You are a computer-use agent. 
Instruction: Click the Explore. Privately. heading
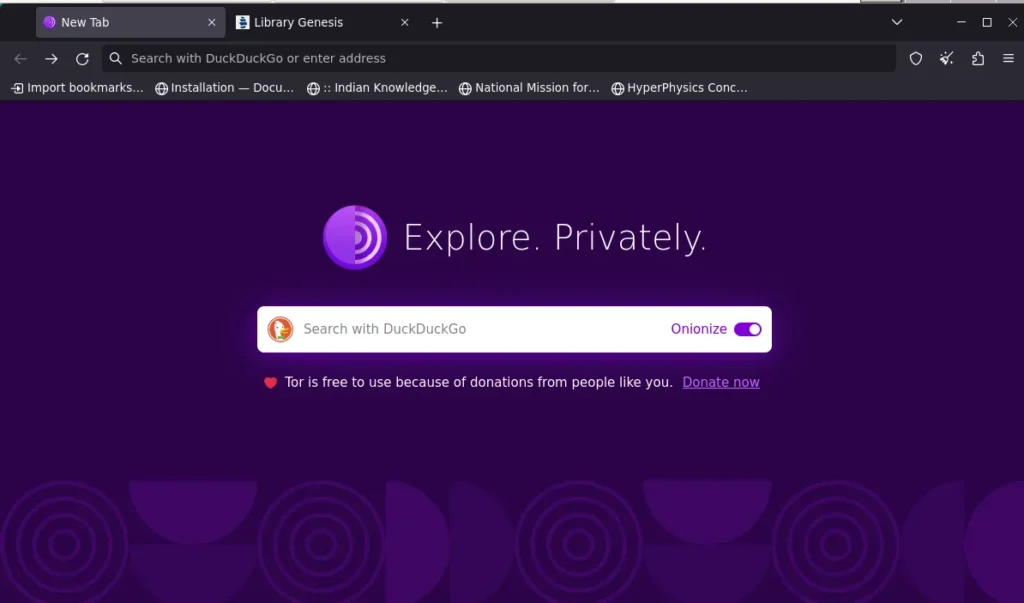555,237
